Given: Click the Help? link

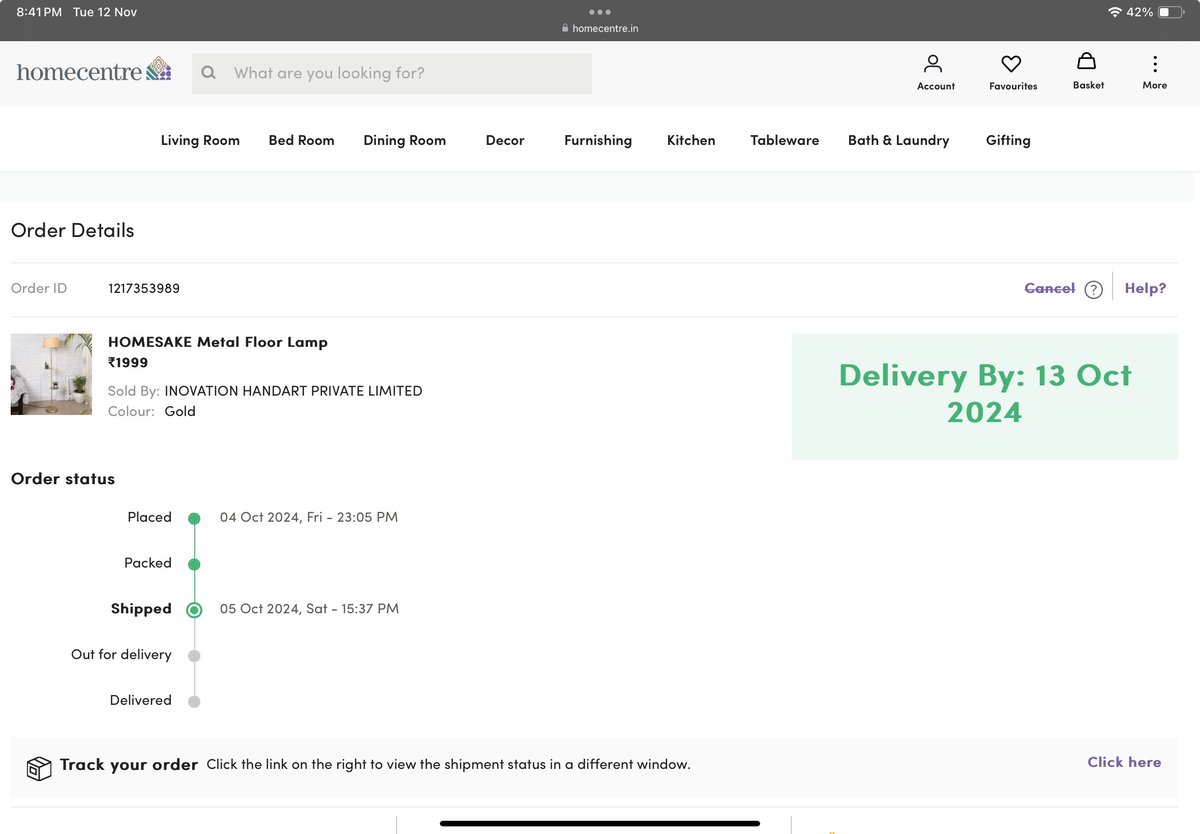Looking at the screenshot, I should coord(1145,288).
